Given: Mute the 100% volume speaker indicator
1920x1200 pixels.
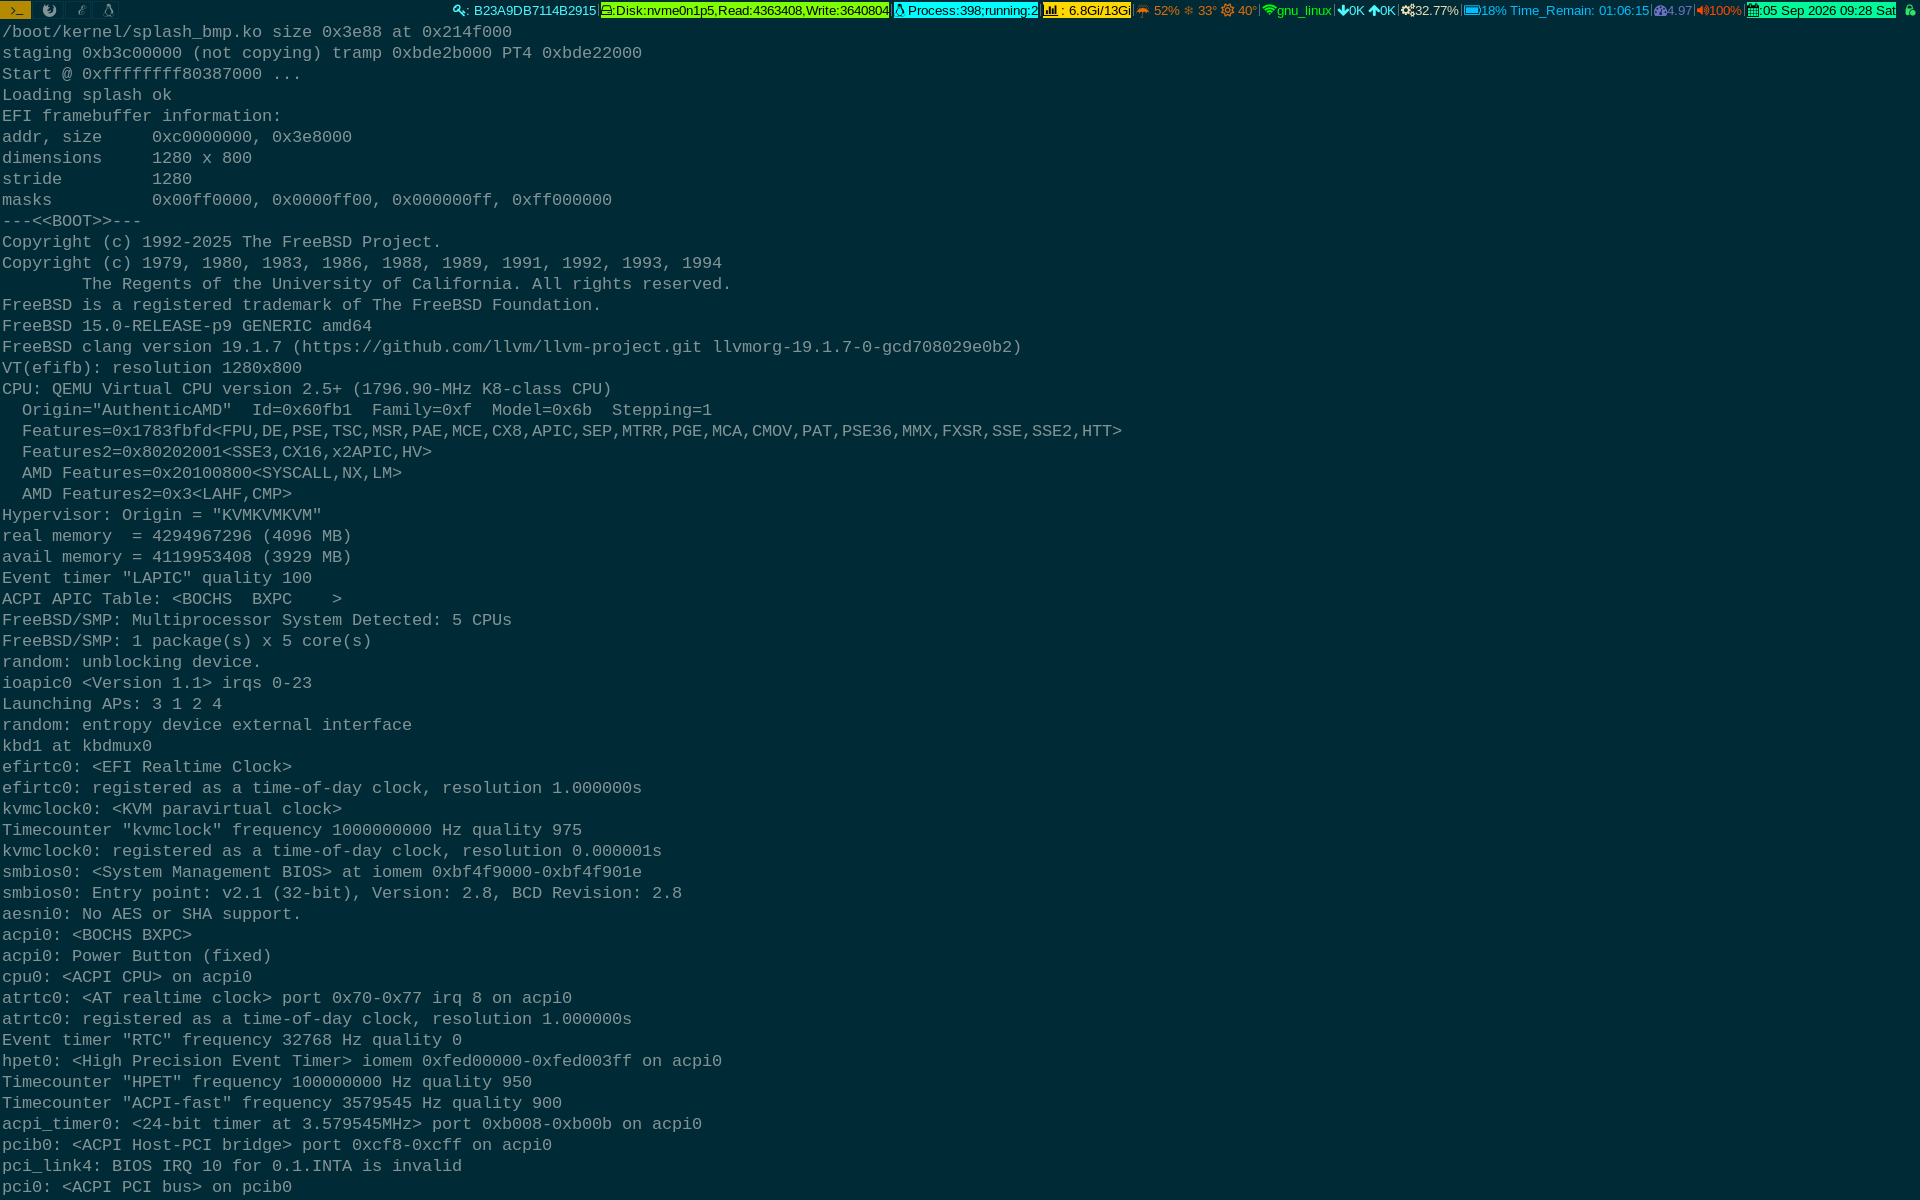Looking at the screenshot, I should pyautogui.click(x=1719, y=11).
